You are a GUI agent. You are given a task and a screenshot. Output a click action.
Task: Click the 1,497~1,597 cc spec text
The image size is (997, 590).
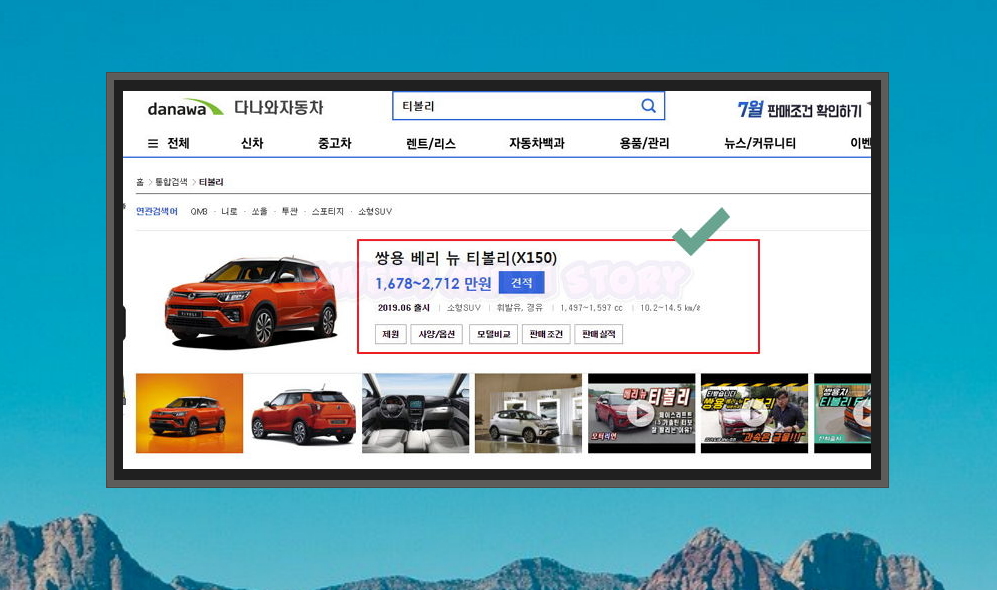click(x=591, y=308)
